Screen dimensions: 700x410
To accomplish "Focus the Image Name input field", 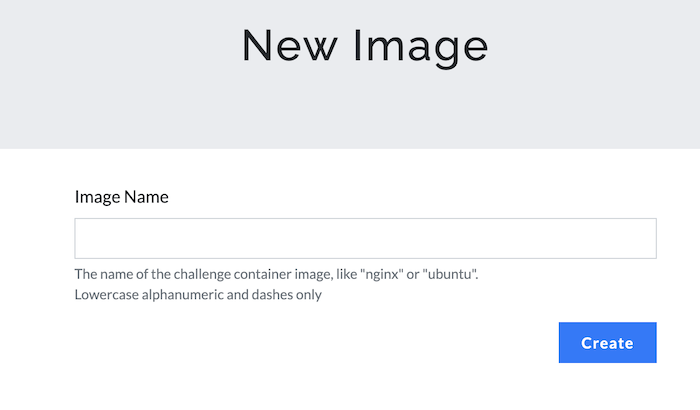I will pyautogui.click(x=365, y=239).
